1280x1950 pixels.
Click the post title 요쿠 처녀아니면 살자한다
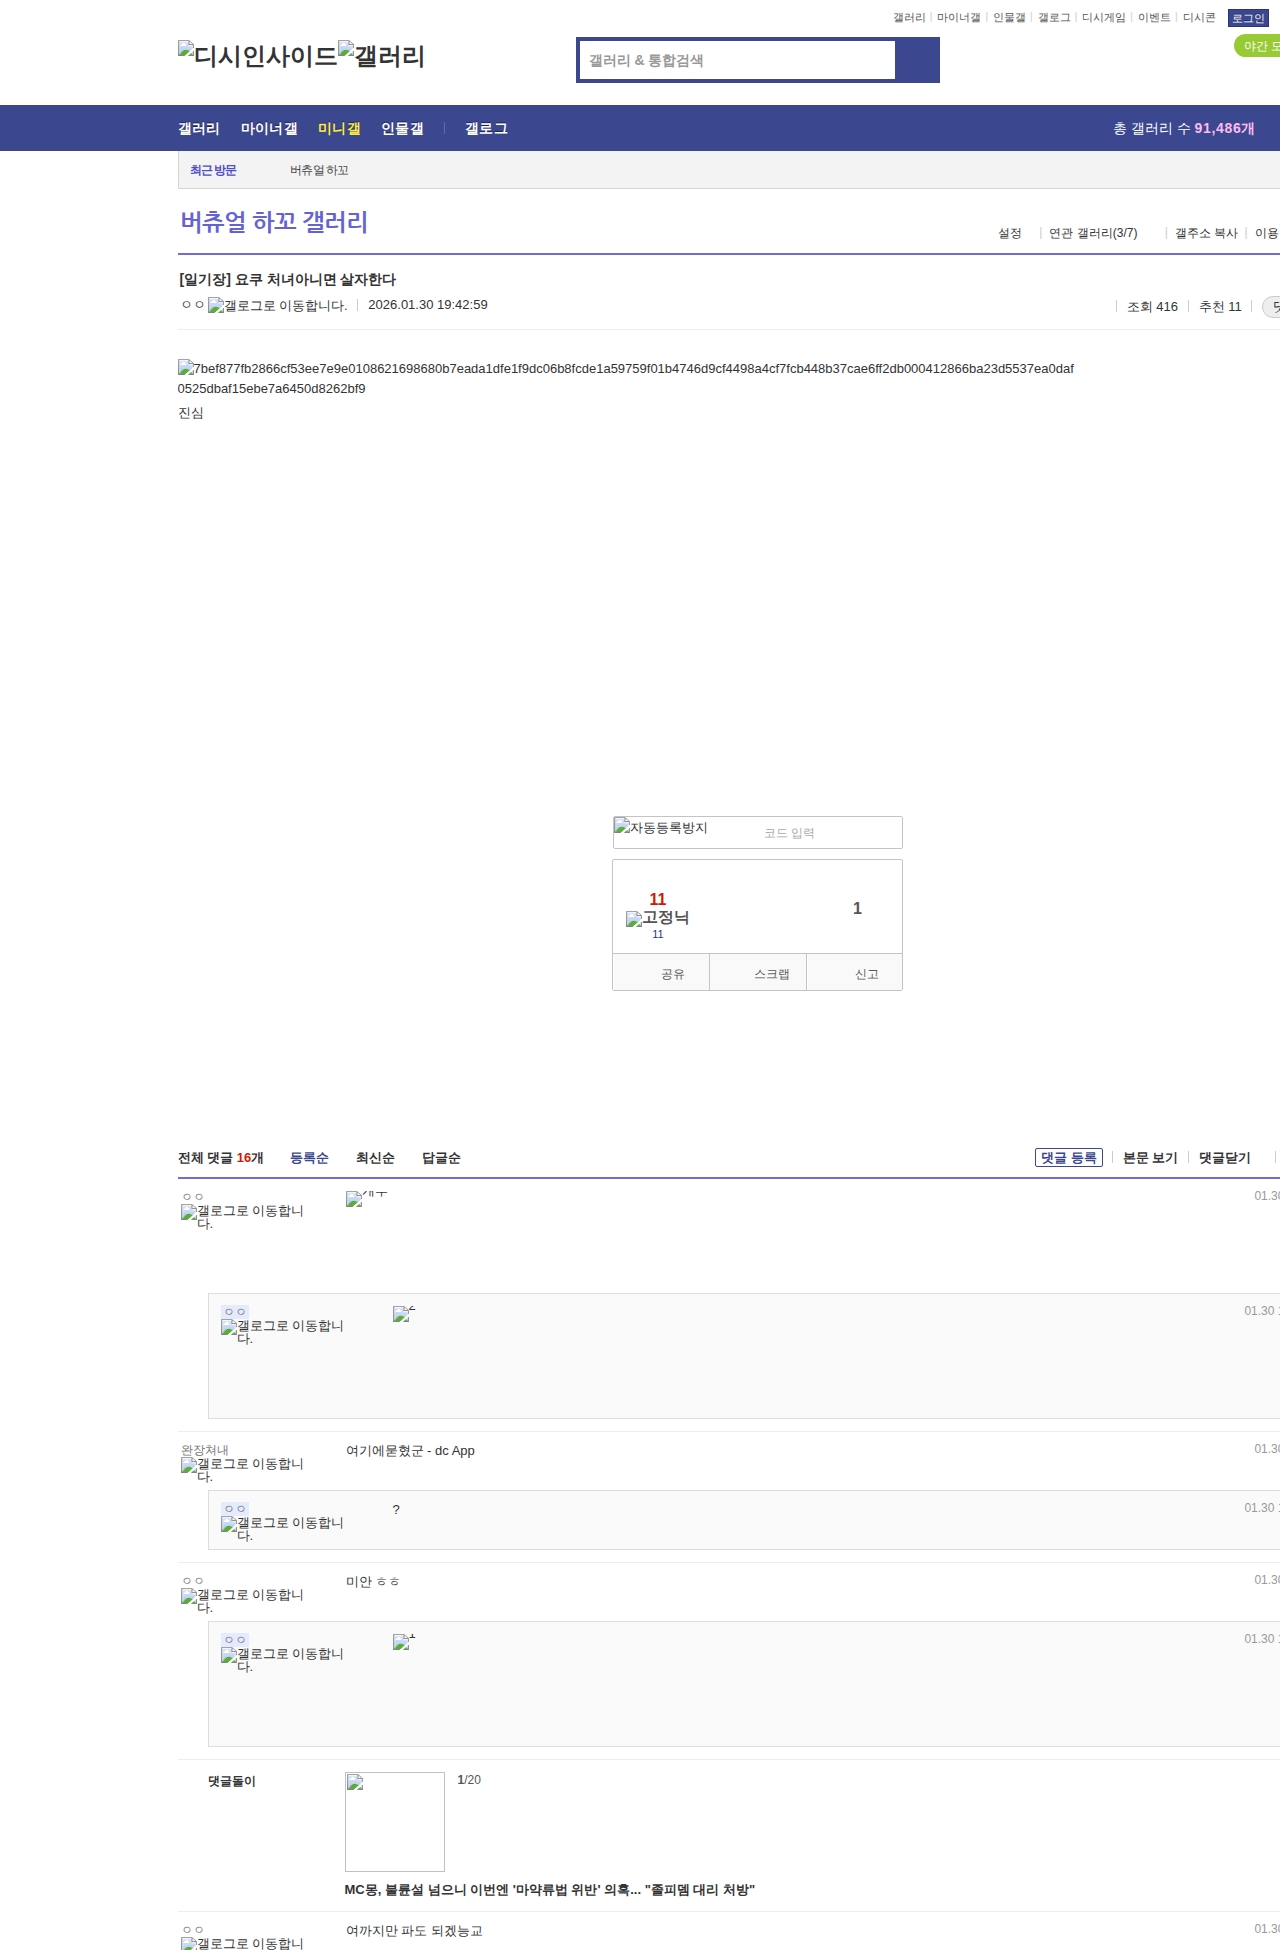(287, 280)
